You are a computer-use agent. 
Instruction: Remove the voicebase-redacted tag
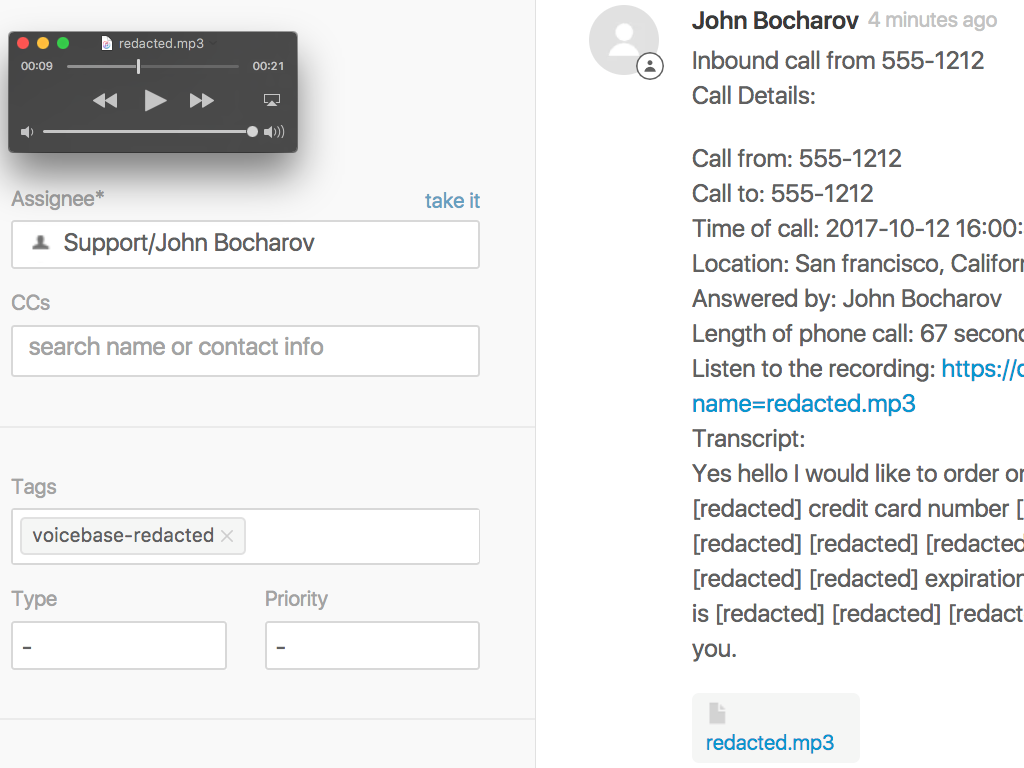coord(227,536)
